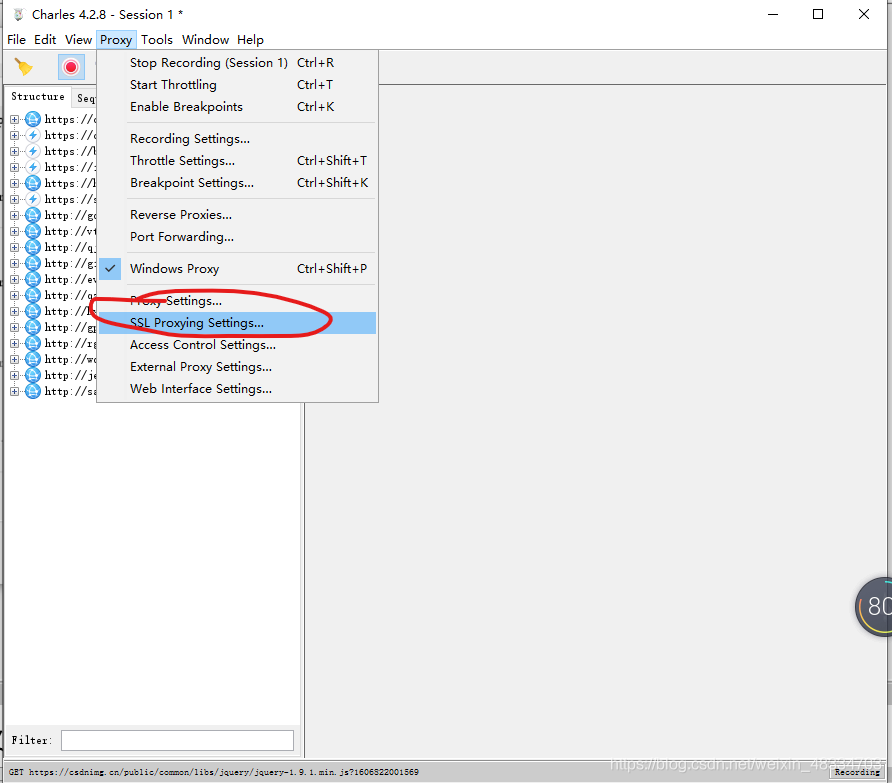Maximize the Charles window
Screen dimensions: 892x783
pyautogui.click(x=818, y=14)
